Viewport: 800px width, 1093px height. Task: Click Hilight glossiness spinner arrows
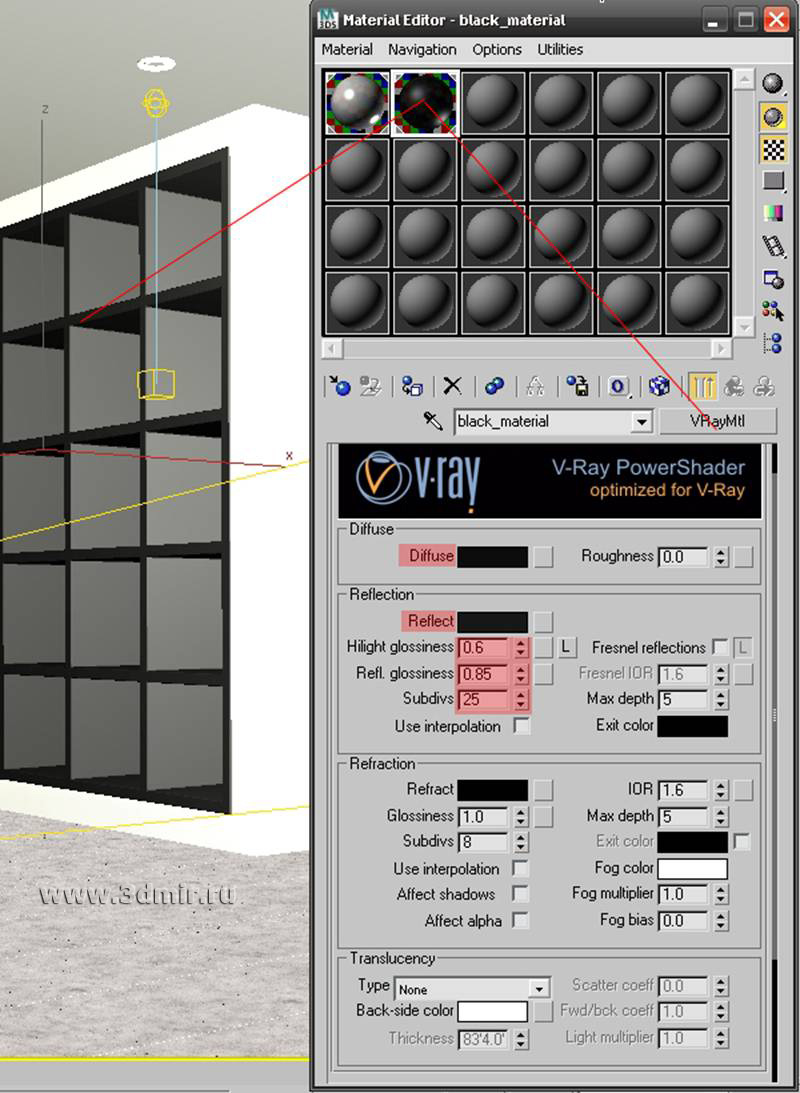coord(521,648)
